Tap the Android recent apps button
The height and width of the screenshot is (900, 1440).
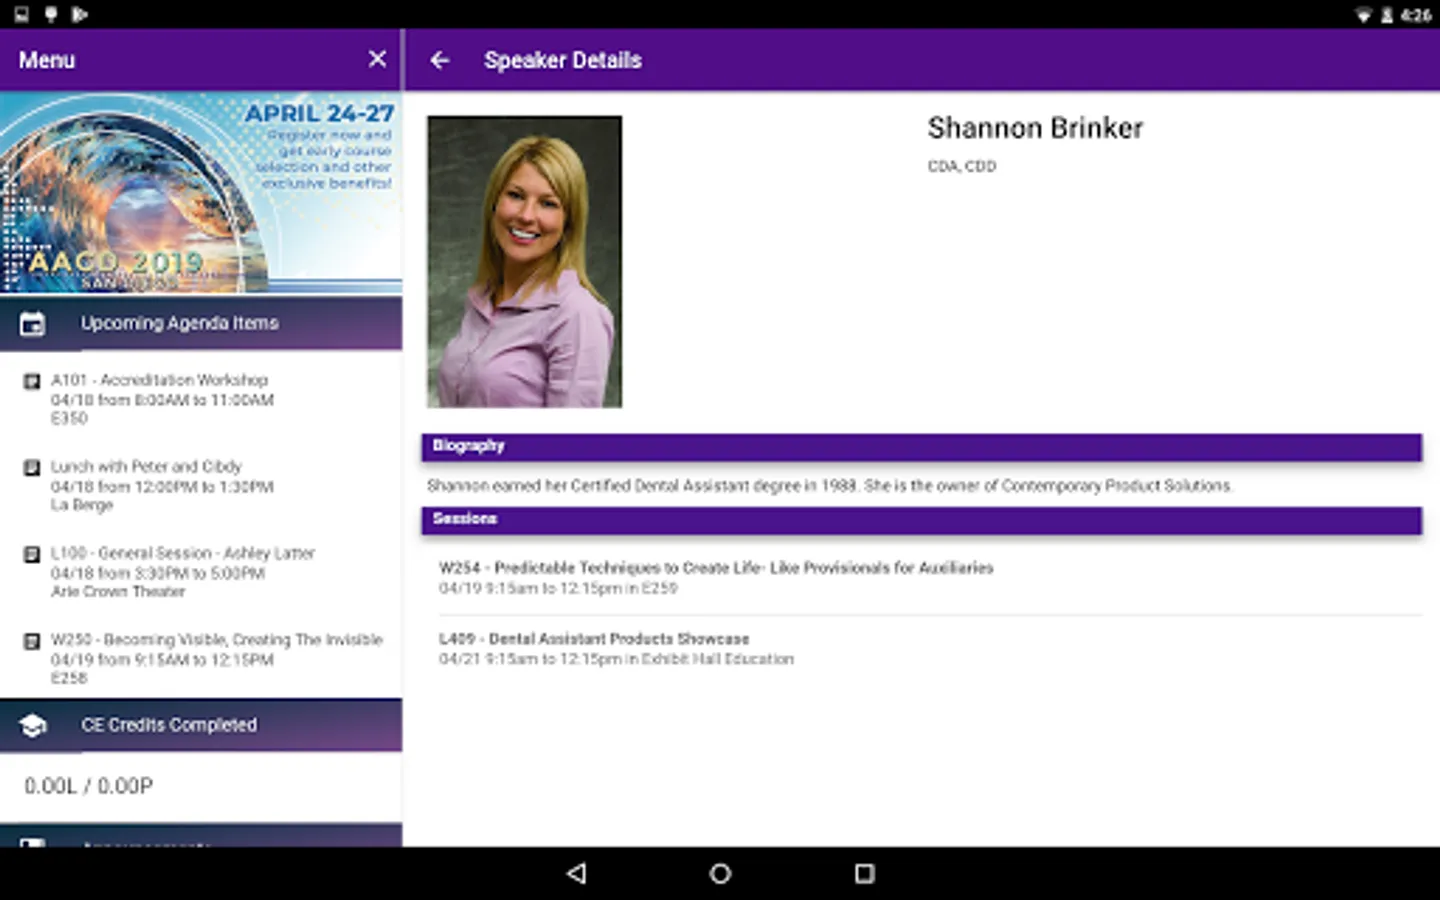pos(865,873)
